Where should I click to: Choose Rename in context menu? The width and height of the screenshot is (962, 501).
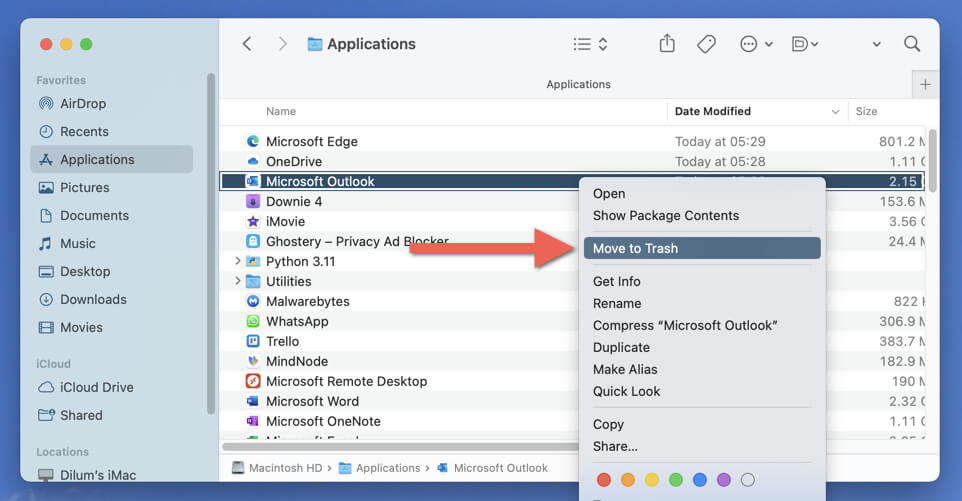tap(702, 304)
